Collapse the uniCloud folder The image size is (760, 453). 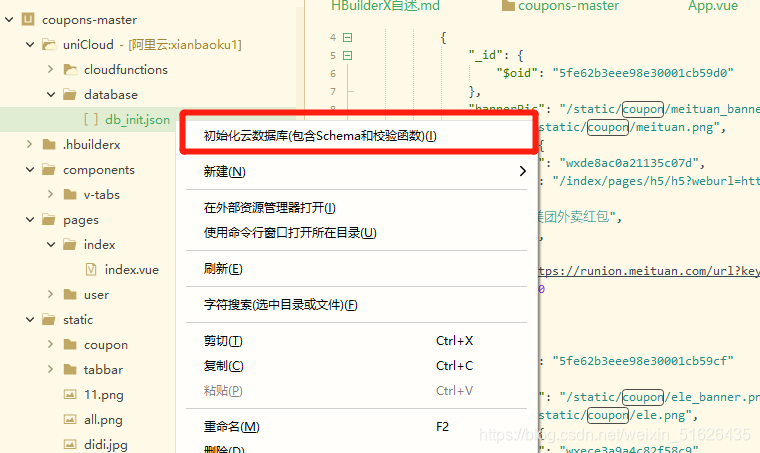click(x=30, y=45)
